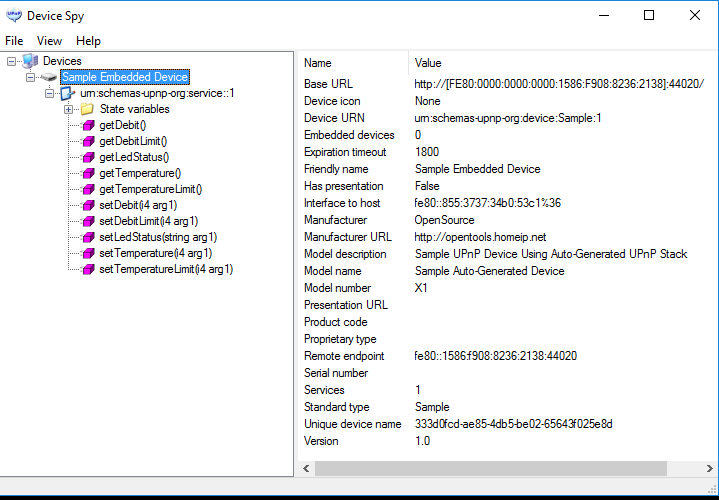Select setDebitLimit(i4 arg1) action
This screenshot has width=719, height=500.
tap(148, 221)
